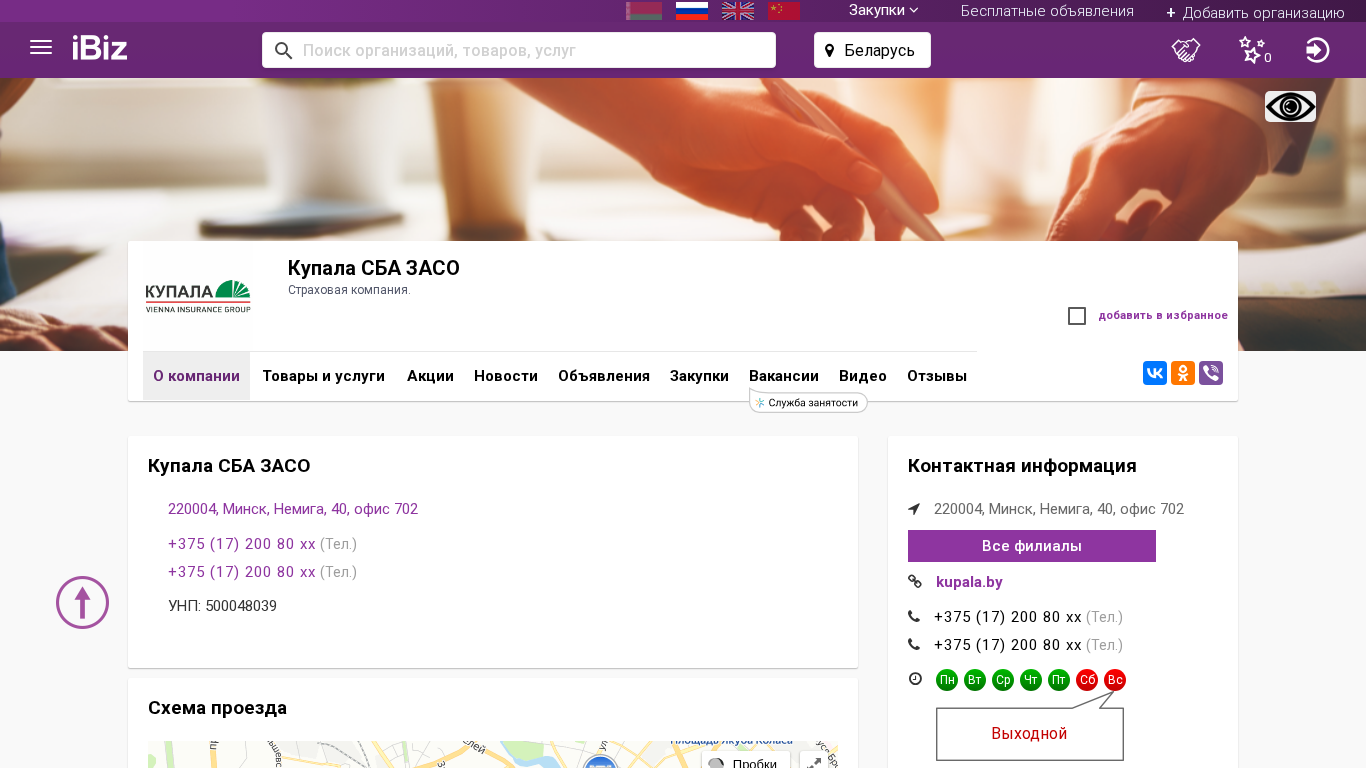Image resolution: width=1366 pixels, height=768 pixels.
Task: Select Monday (Пн) schedule circle
Action: (x=947, y=680)
